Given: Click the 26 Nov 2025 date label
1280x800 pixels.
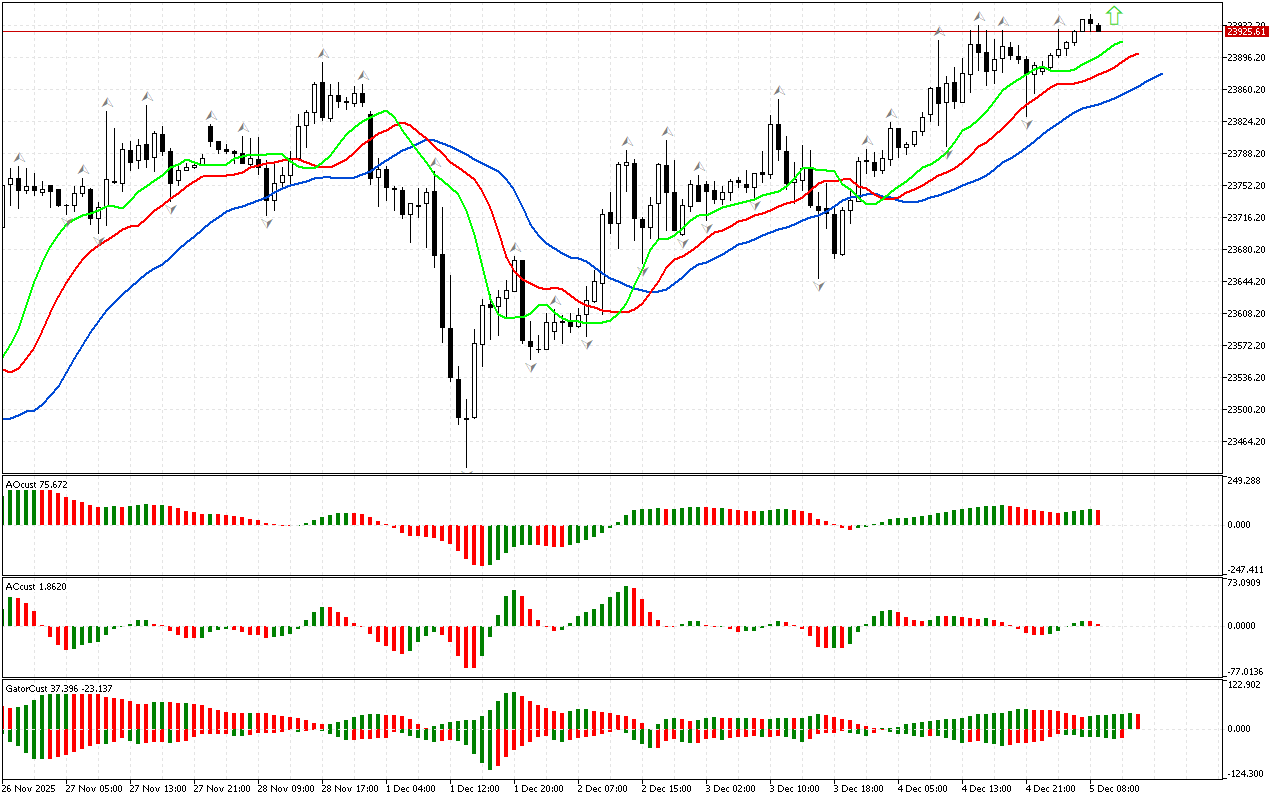Looking at the screenshot, I should click(30, 788).
